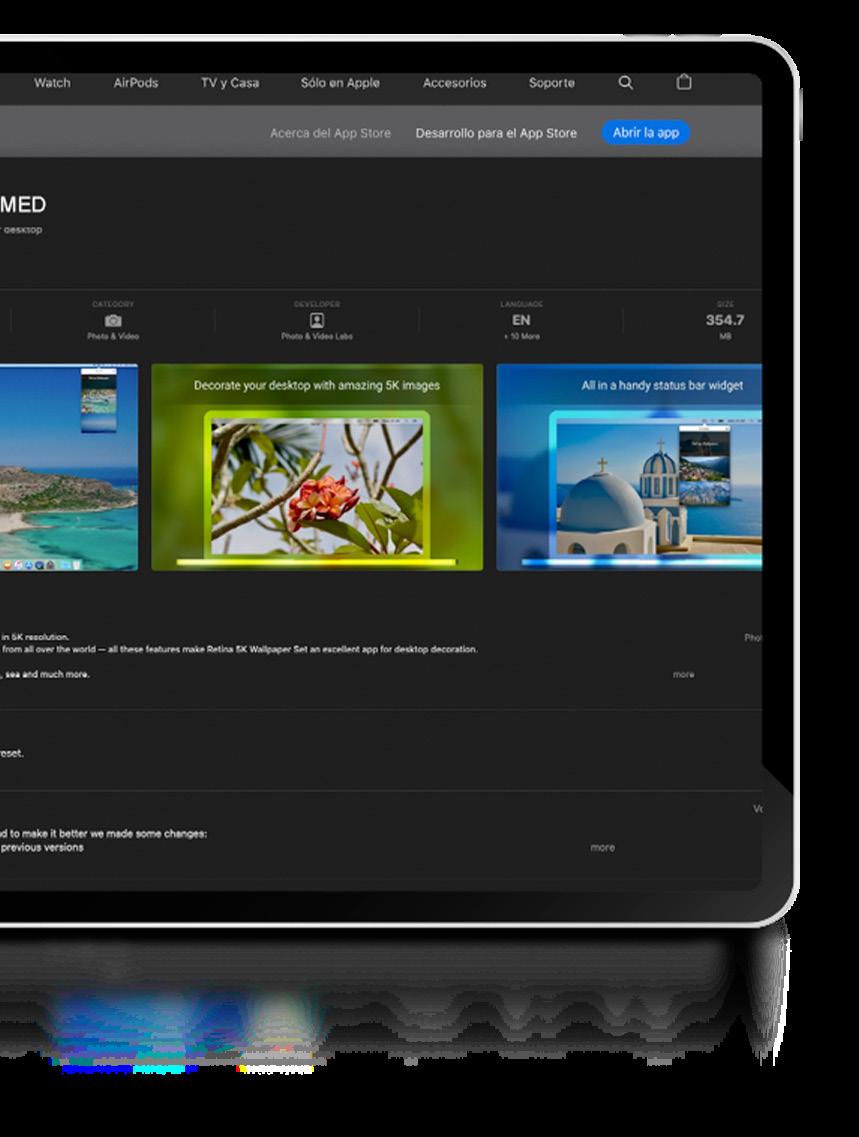This screenshot has height=1137, width=859.
Task: Click the Abrir la app button
Action: click(x=645, y=133)
